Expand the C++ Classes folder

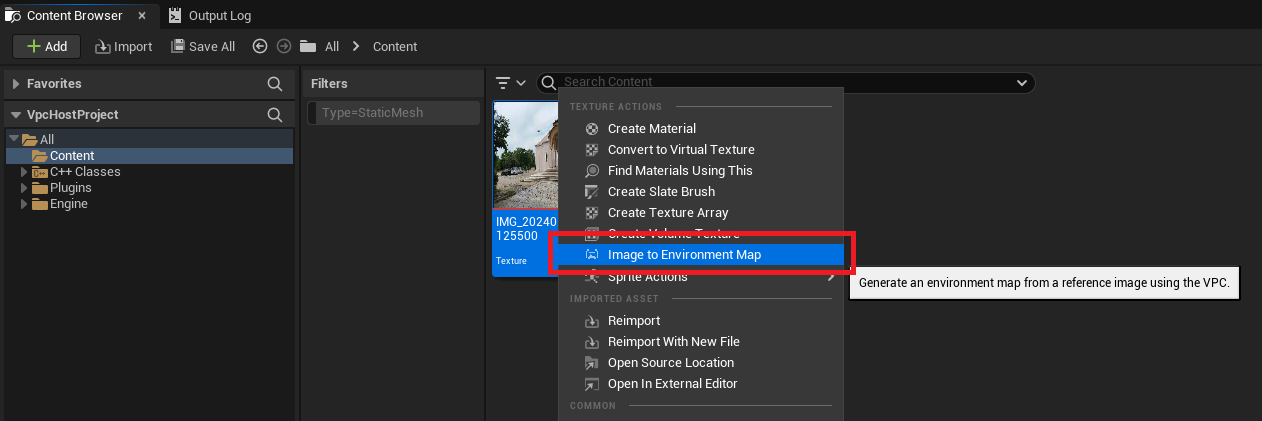coord(24,172)
